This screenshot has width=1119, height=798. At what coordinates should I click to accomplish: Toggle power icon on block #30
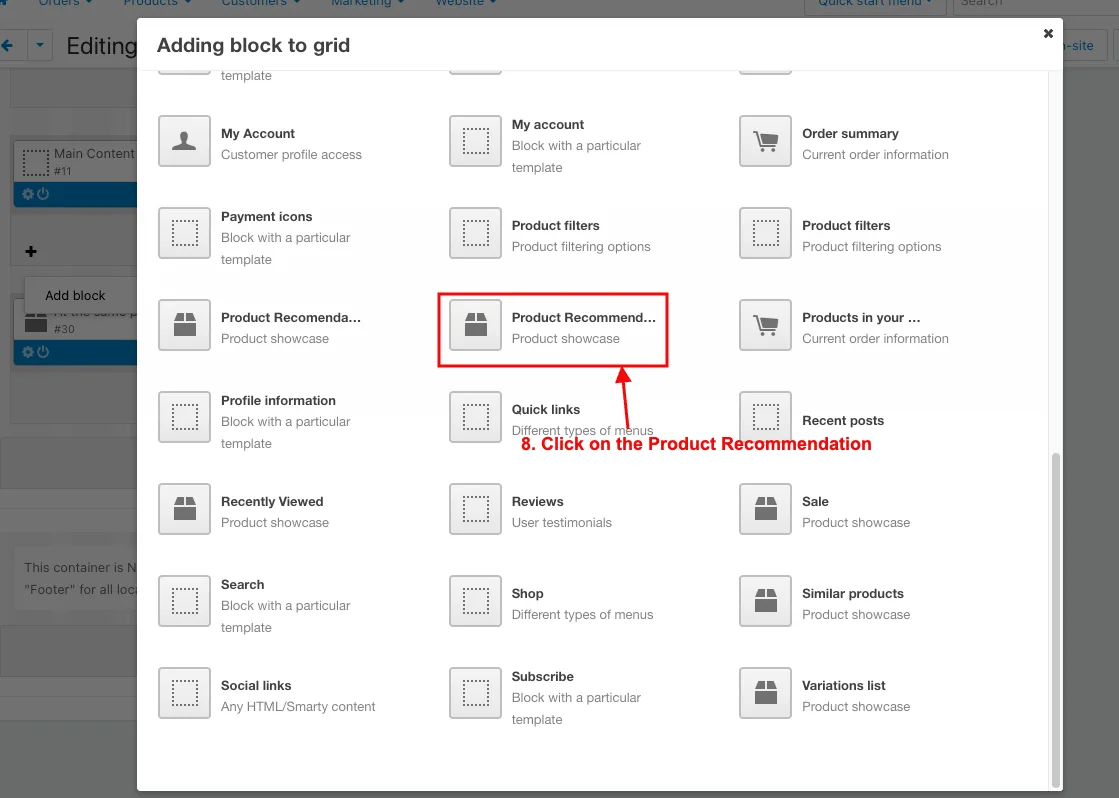(x=43, y=352)
